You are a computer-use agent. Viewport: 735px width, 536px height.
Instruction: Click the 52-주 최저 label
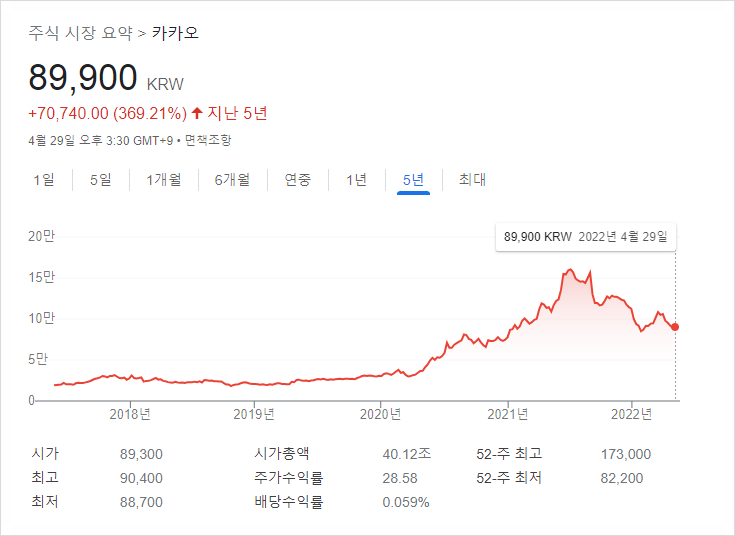509,478
